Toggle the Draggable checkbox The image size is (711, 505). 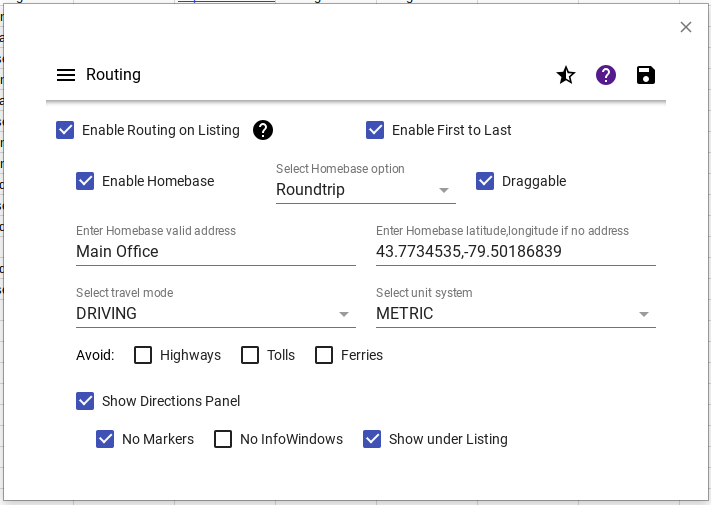(x=486, y=181)
